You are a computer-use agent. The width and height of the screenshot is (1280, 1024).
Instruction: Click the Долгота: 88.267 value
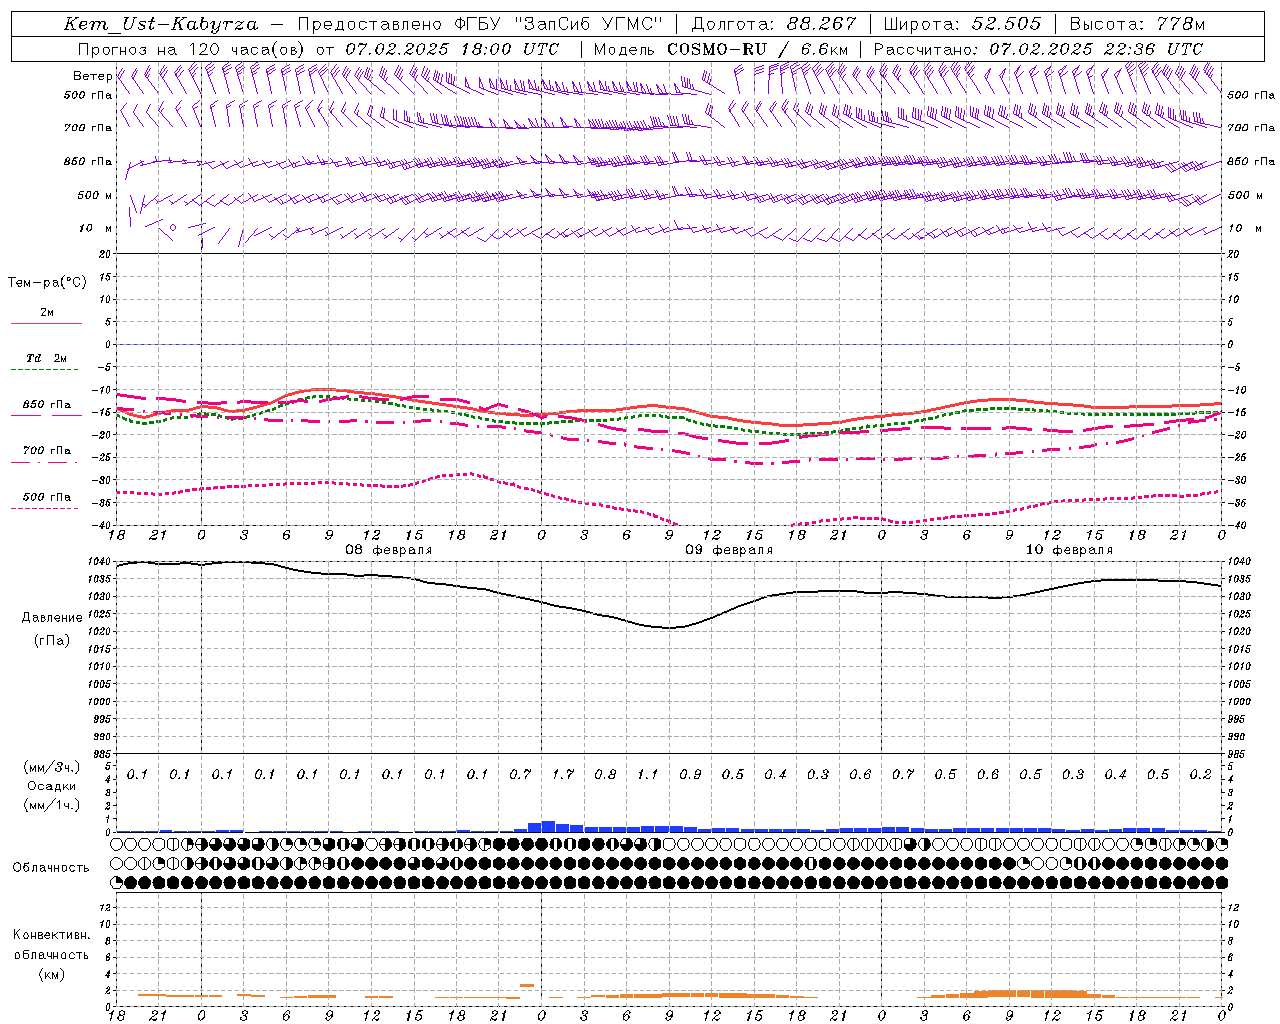coord(774,24)
